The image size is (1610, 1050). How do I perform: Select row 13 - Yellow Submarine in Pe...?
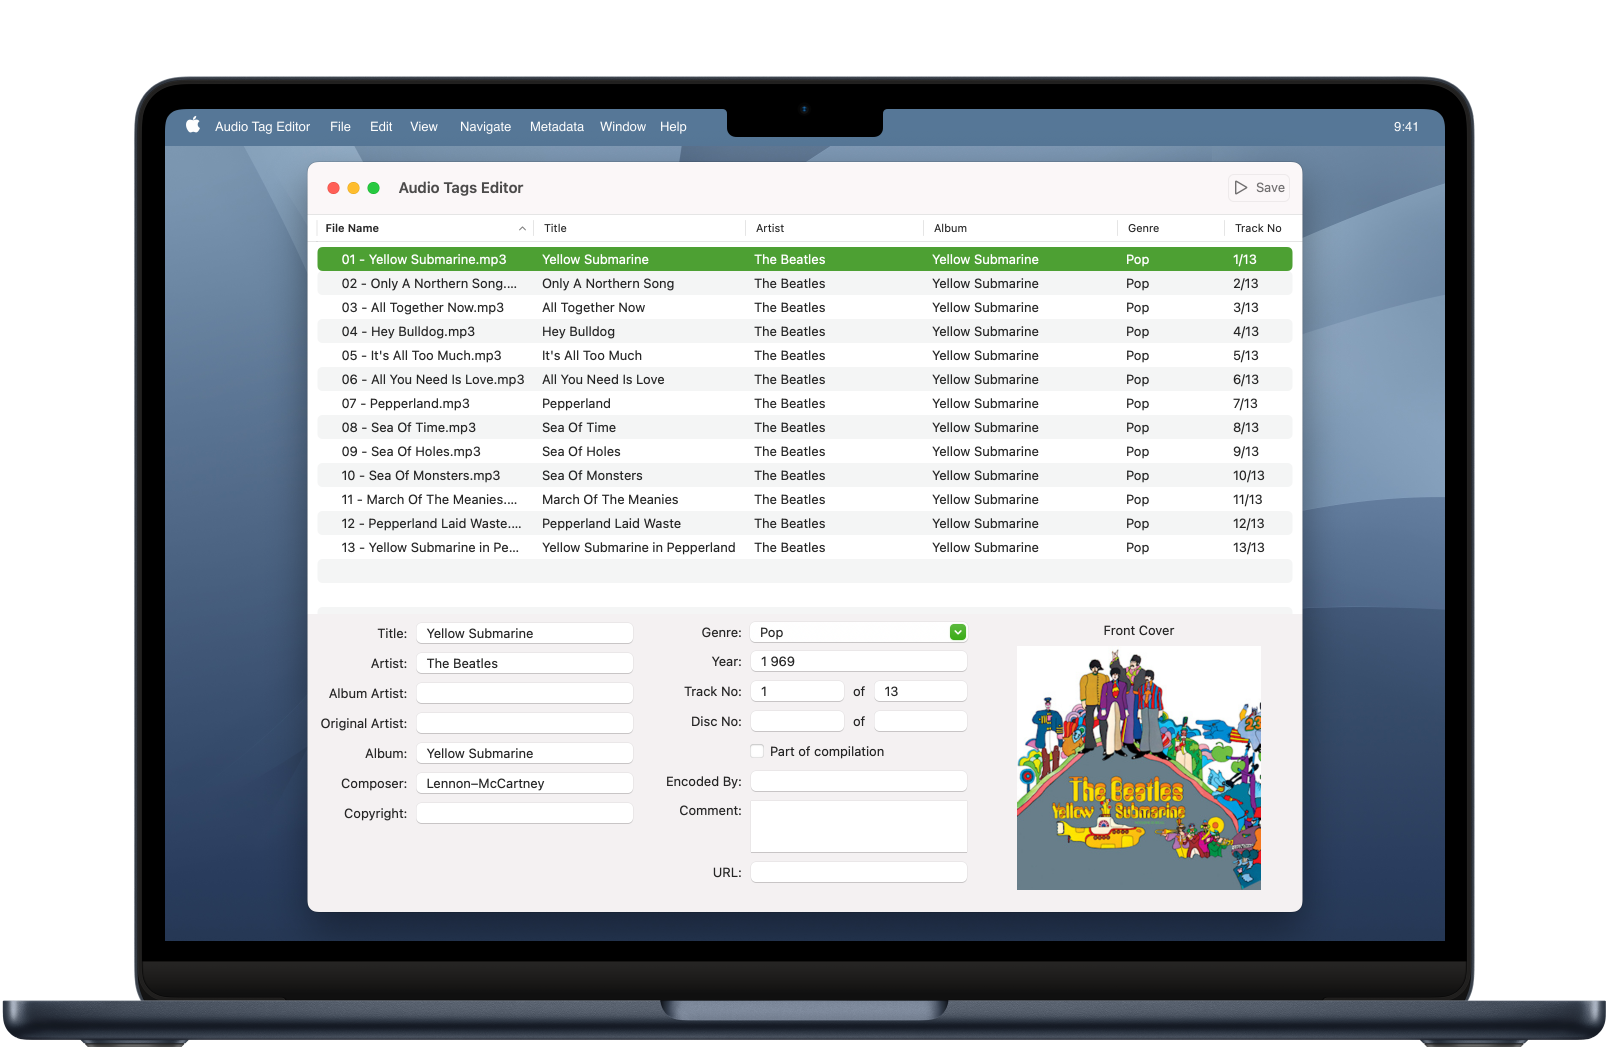pyautogui.click(x=805, y=547)
